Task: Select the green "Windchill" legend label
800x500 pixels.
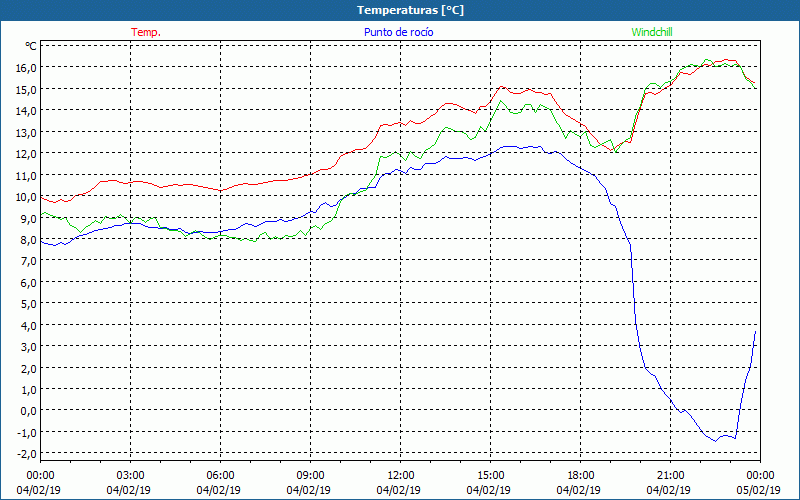Action: coord(652,32)
